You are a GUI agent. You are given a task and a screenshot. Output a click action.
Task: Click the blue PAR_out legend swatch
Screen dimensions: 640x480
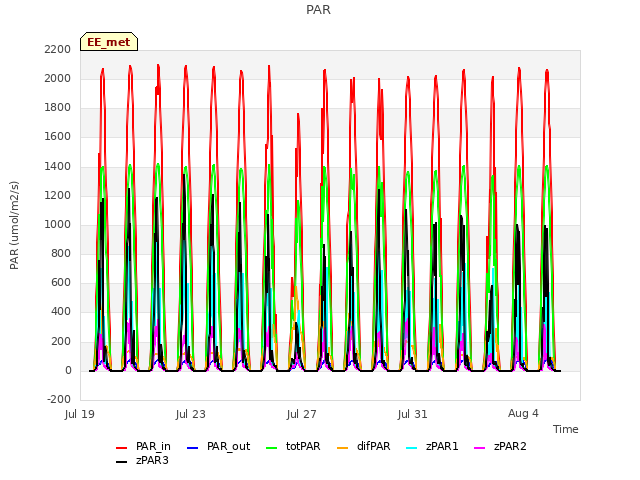point(192,448)
